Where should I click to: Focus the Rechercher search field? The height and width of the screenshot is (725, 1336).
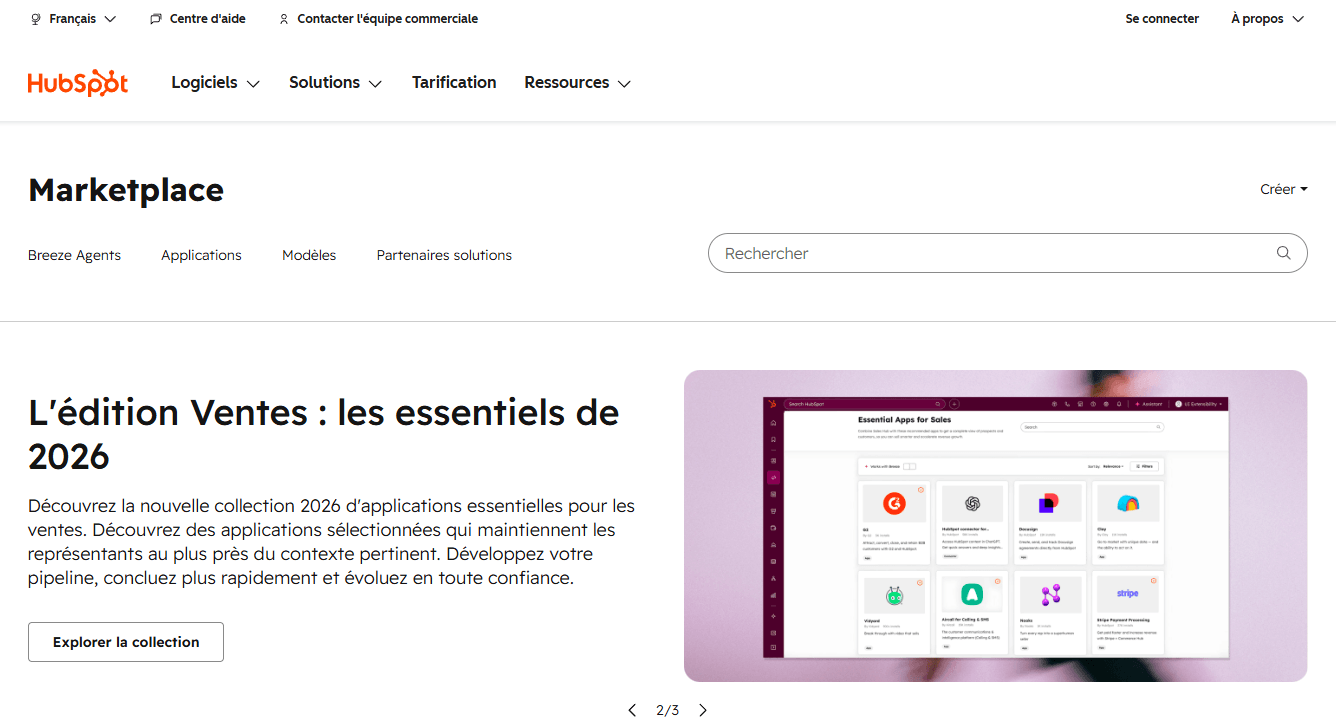[1007, 253]
